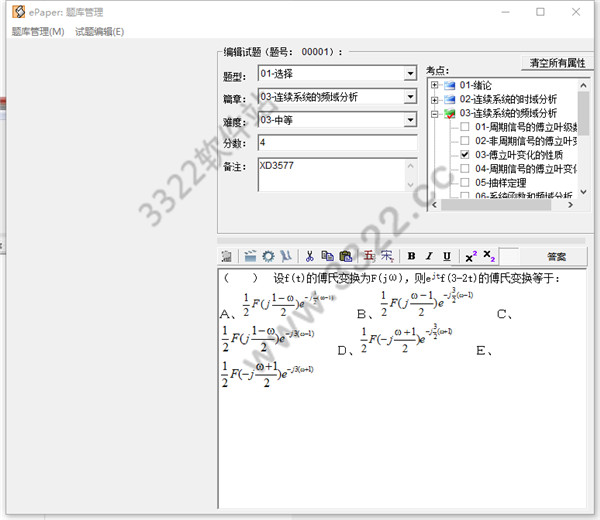600x520 pixels.
Task: Expand the 02-连续系统的时域分析 node
Action: click(434, 99)
